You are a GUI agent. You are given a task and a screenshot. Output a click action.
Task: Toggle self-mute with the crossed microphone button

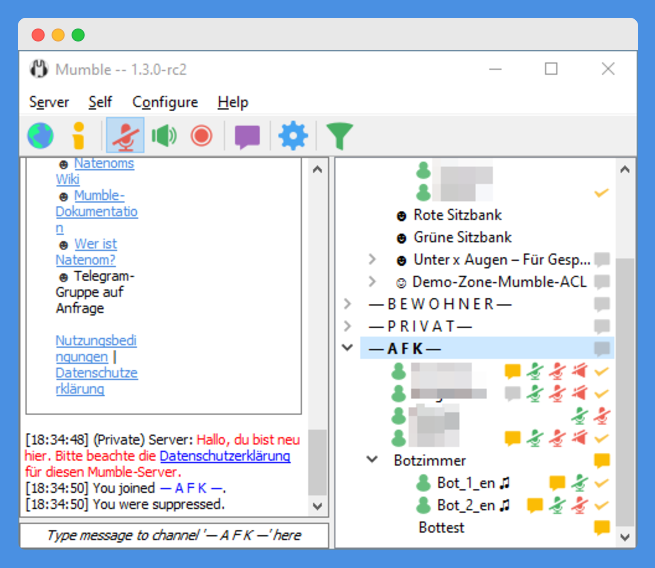(x=125, y=135)
